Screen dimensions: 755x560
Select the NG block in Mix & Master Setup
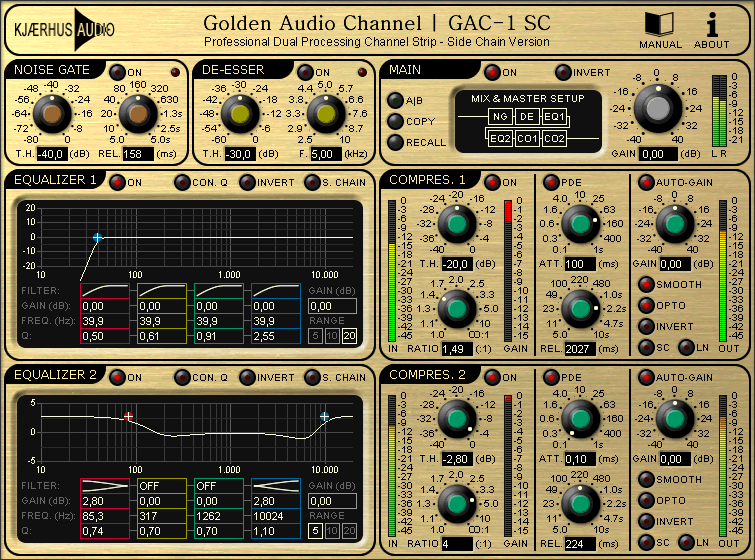(500, 117)
